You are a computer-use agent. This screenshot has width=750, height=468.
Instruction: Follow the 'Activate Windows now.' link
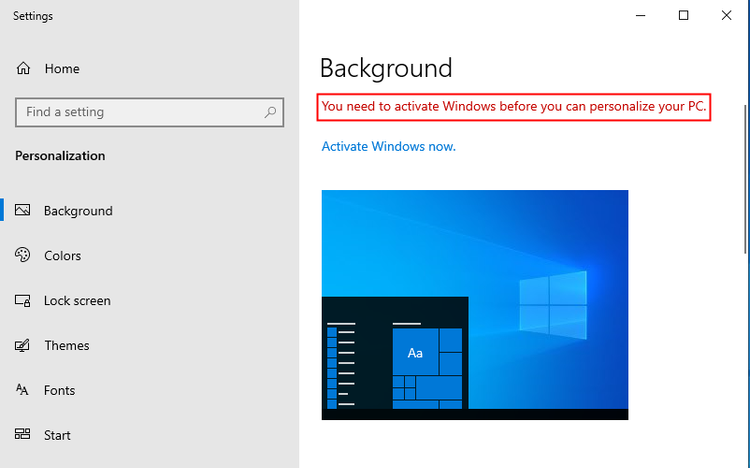(388, 146)
